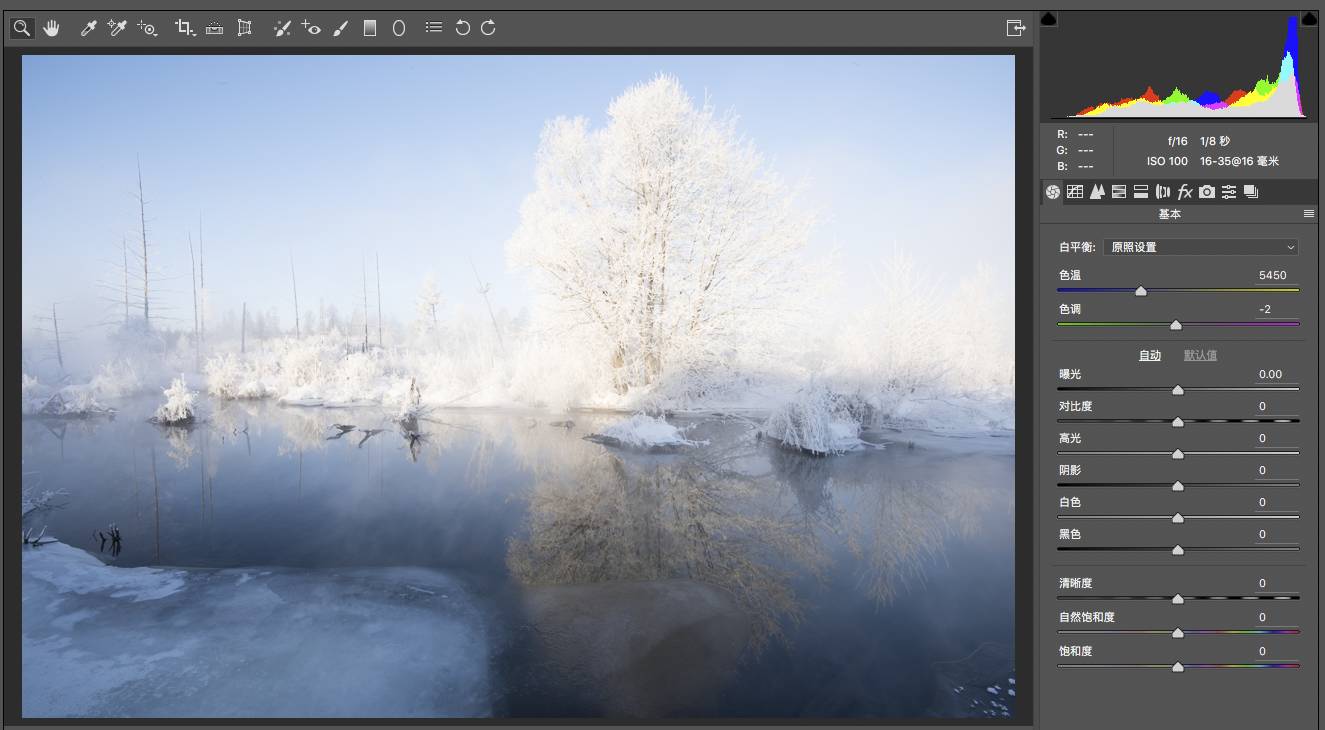Pick the White Balance eyedropper tool

tap(88, 28)
